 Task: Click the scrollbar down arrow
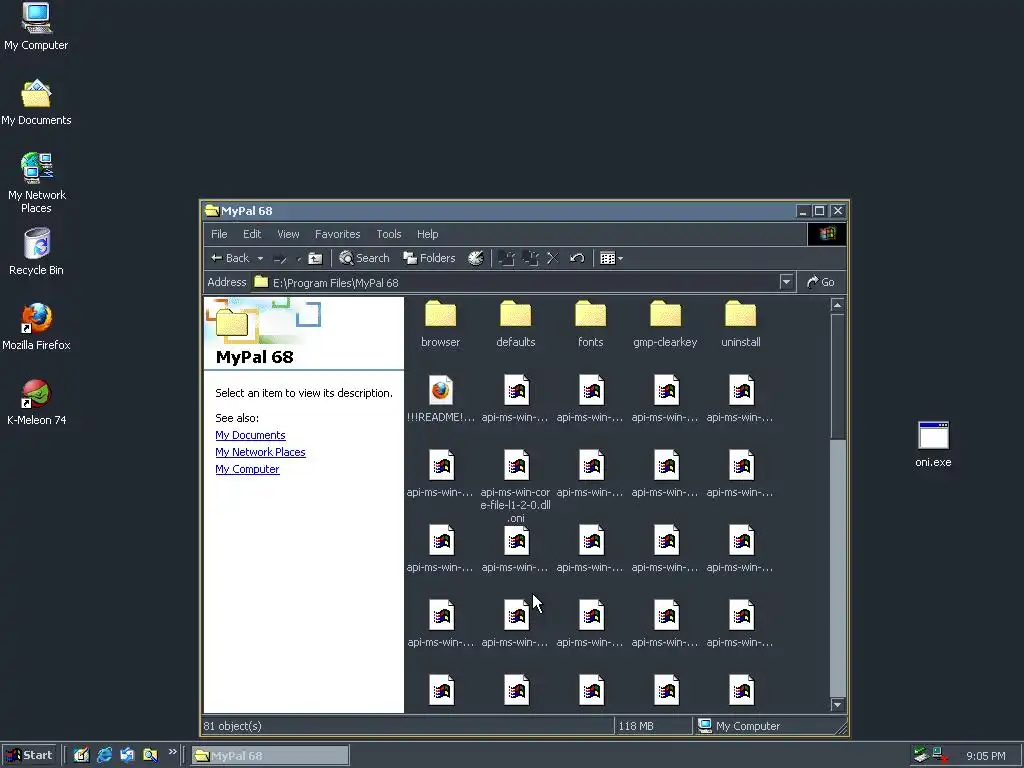point(837,705)
